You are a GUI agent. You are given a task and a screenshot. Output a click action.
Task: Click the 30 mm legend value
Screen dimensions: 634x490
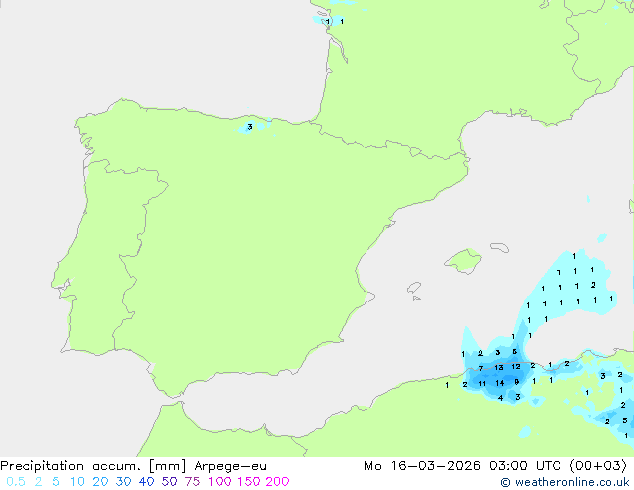click(123, 482)
